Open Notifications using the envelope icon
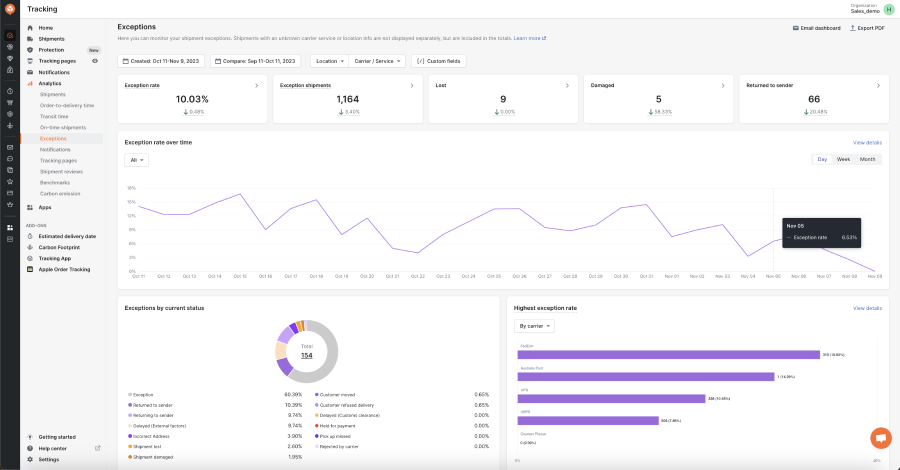This screenshot has width=900, height=470. [x=30, y=72]
